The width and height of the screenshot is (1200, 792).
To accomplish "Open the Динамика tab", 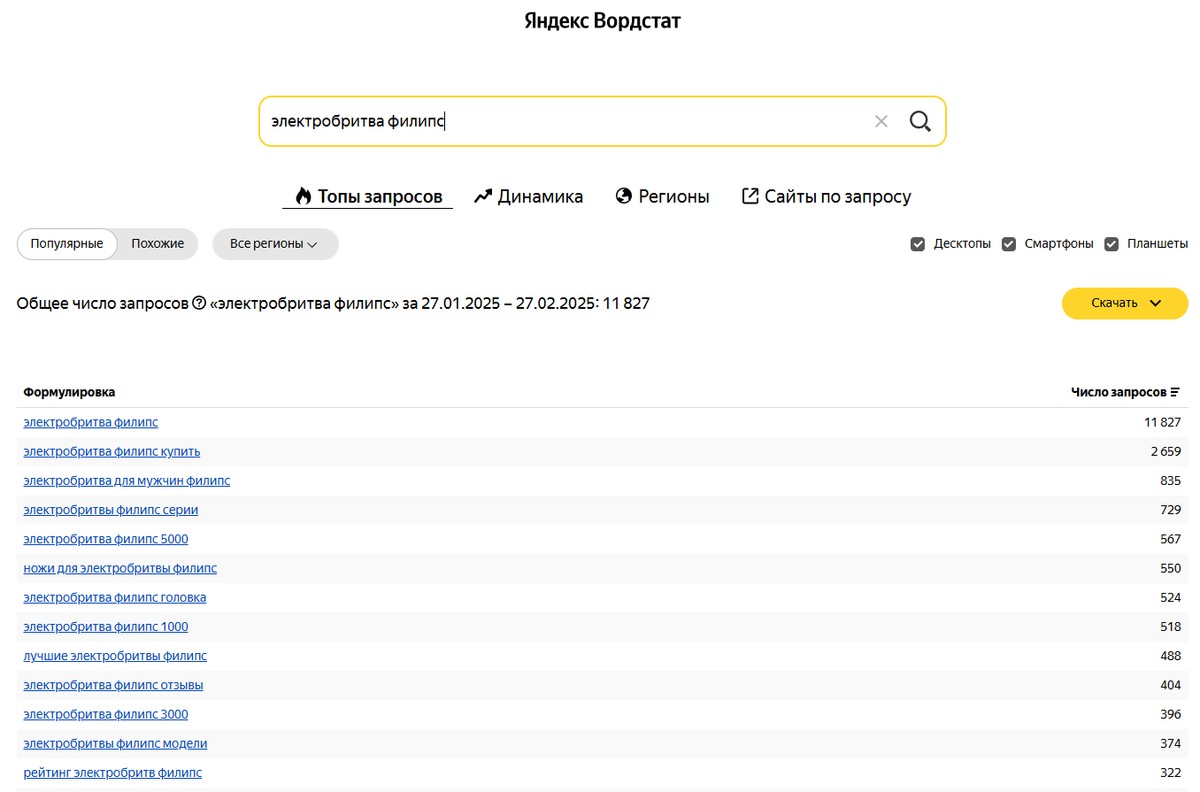I will [x=529, y=196].
